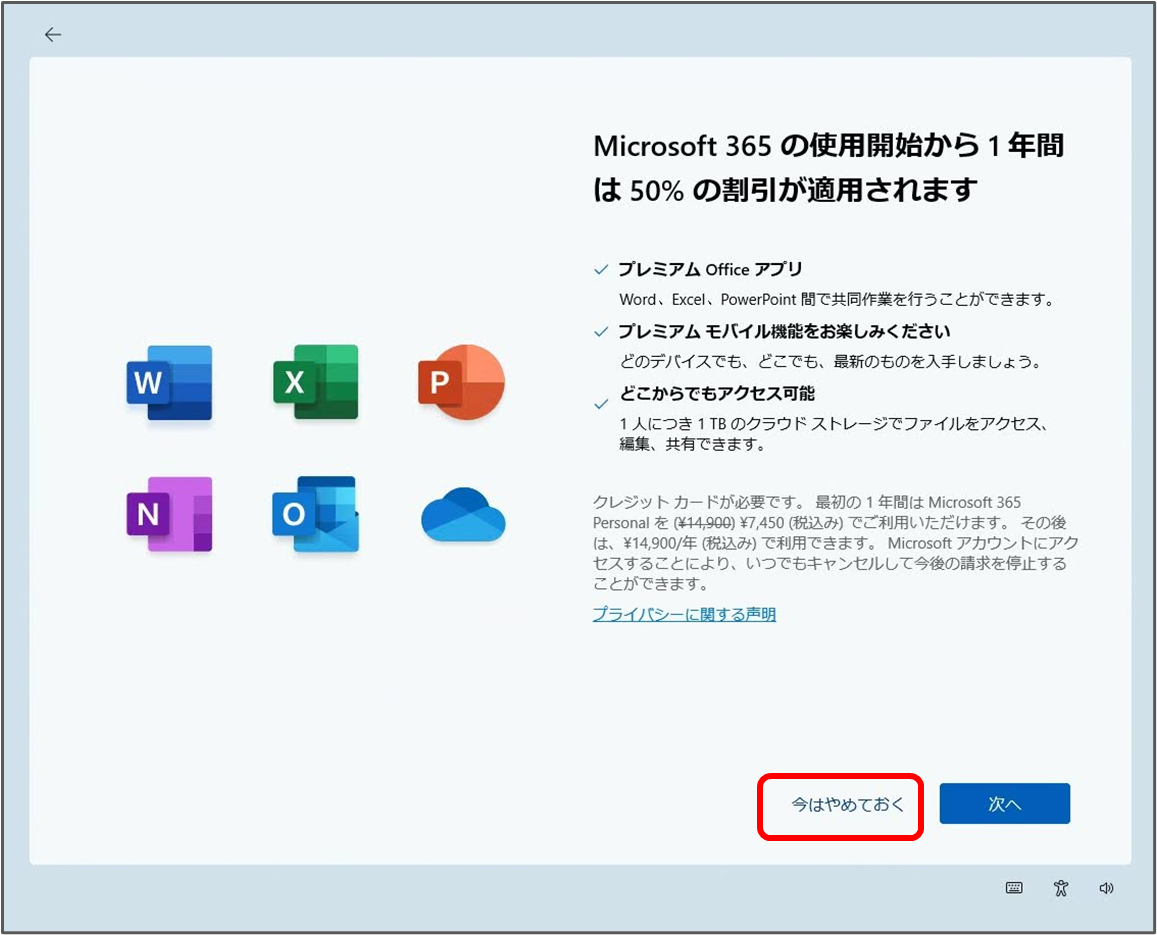
Task: Click the プレミアム Office アプリ text
Action: click(x=710, y=269)
